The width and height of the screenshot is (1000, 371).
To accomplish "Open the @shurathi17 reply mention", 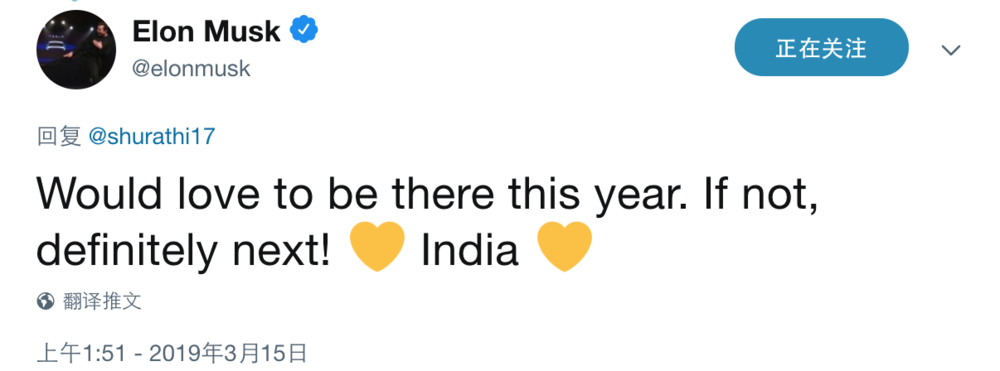I will point(152,136).
